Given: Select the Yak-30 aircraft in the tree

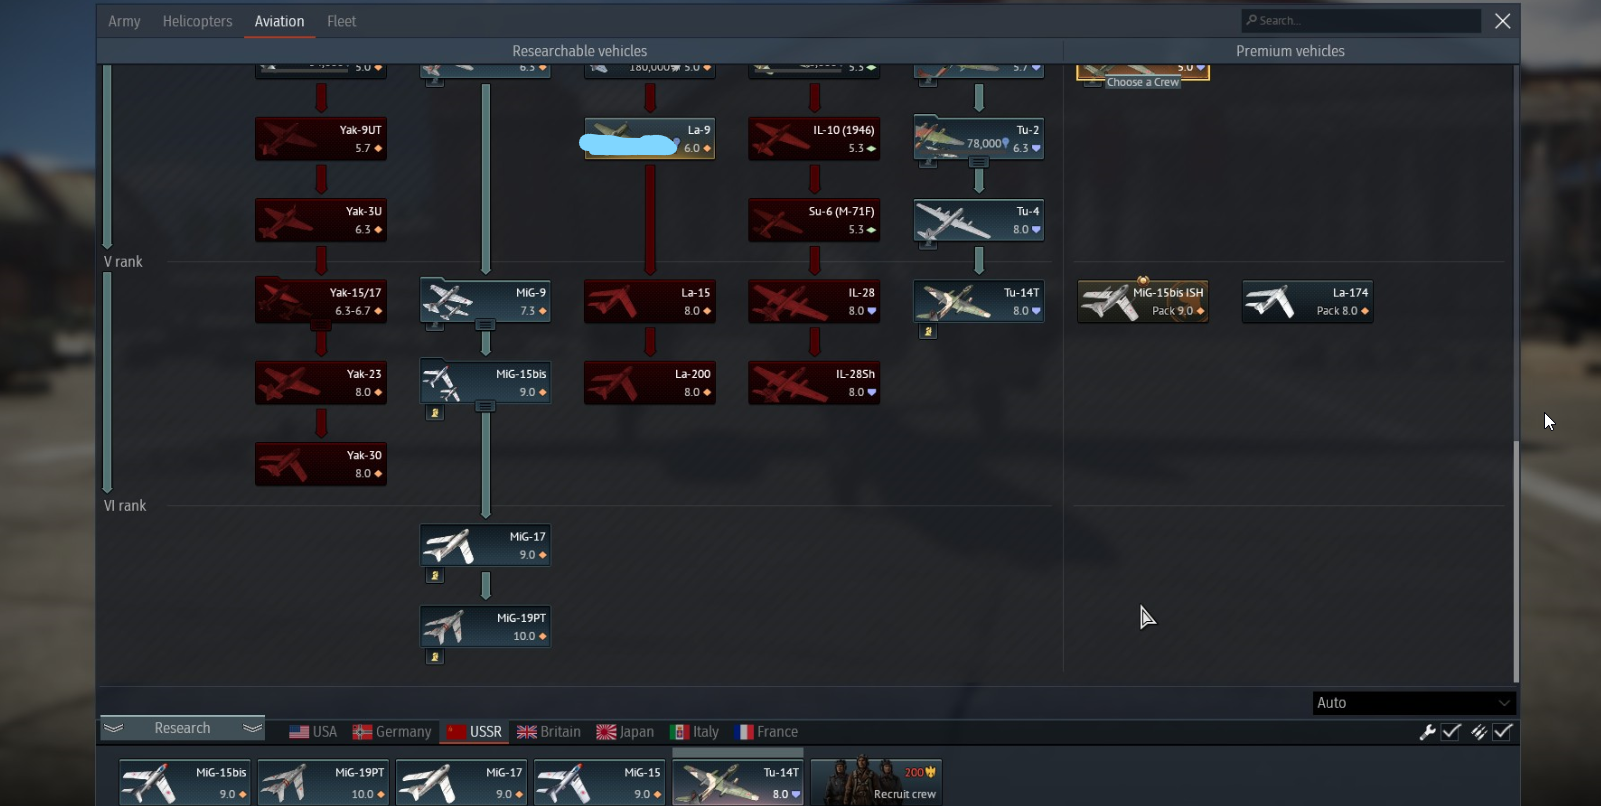Looking at the screenshot, I should tap(321, 464).
